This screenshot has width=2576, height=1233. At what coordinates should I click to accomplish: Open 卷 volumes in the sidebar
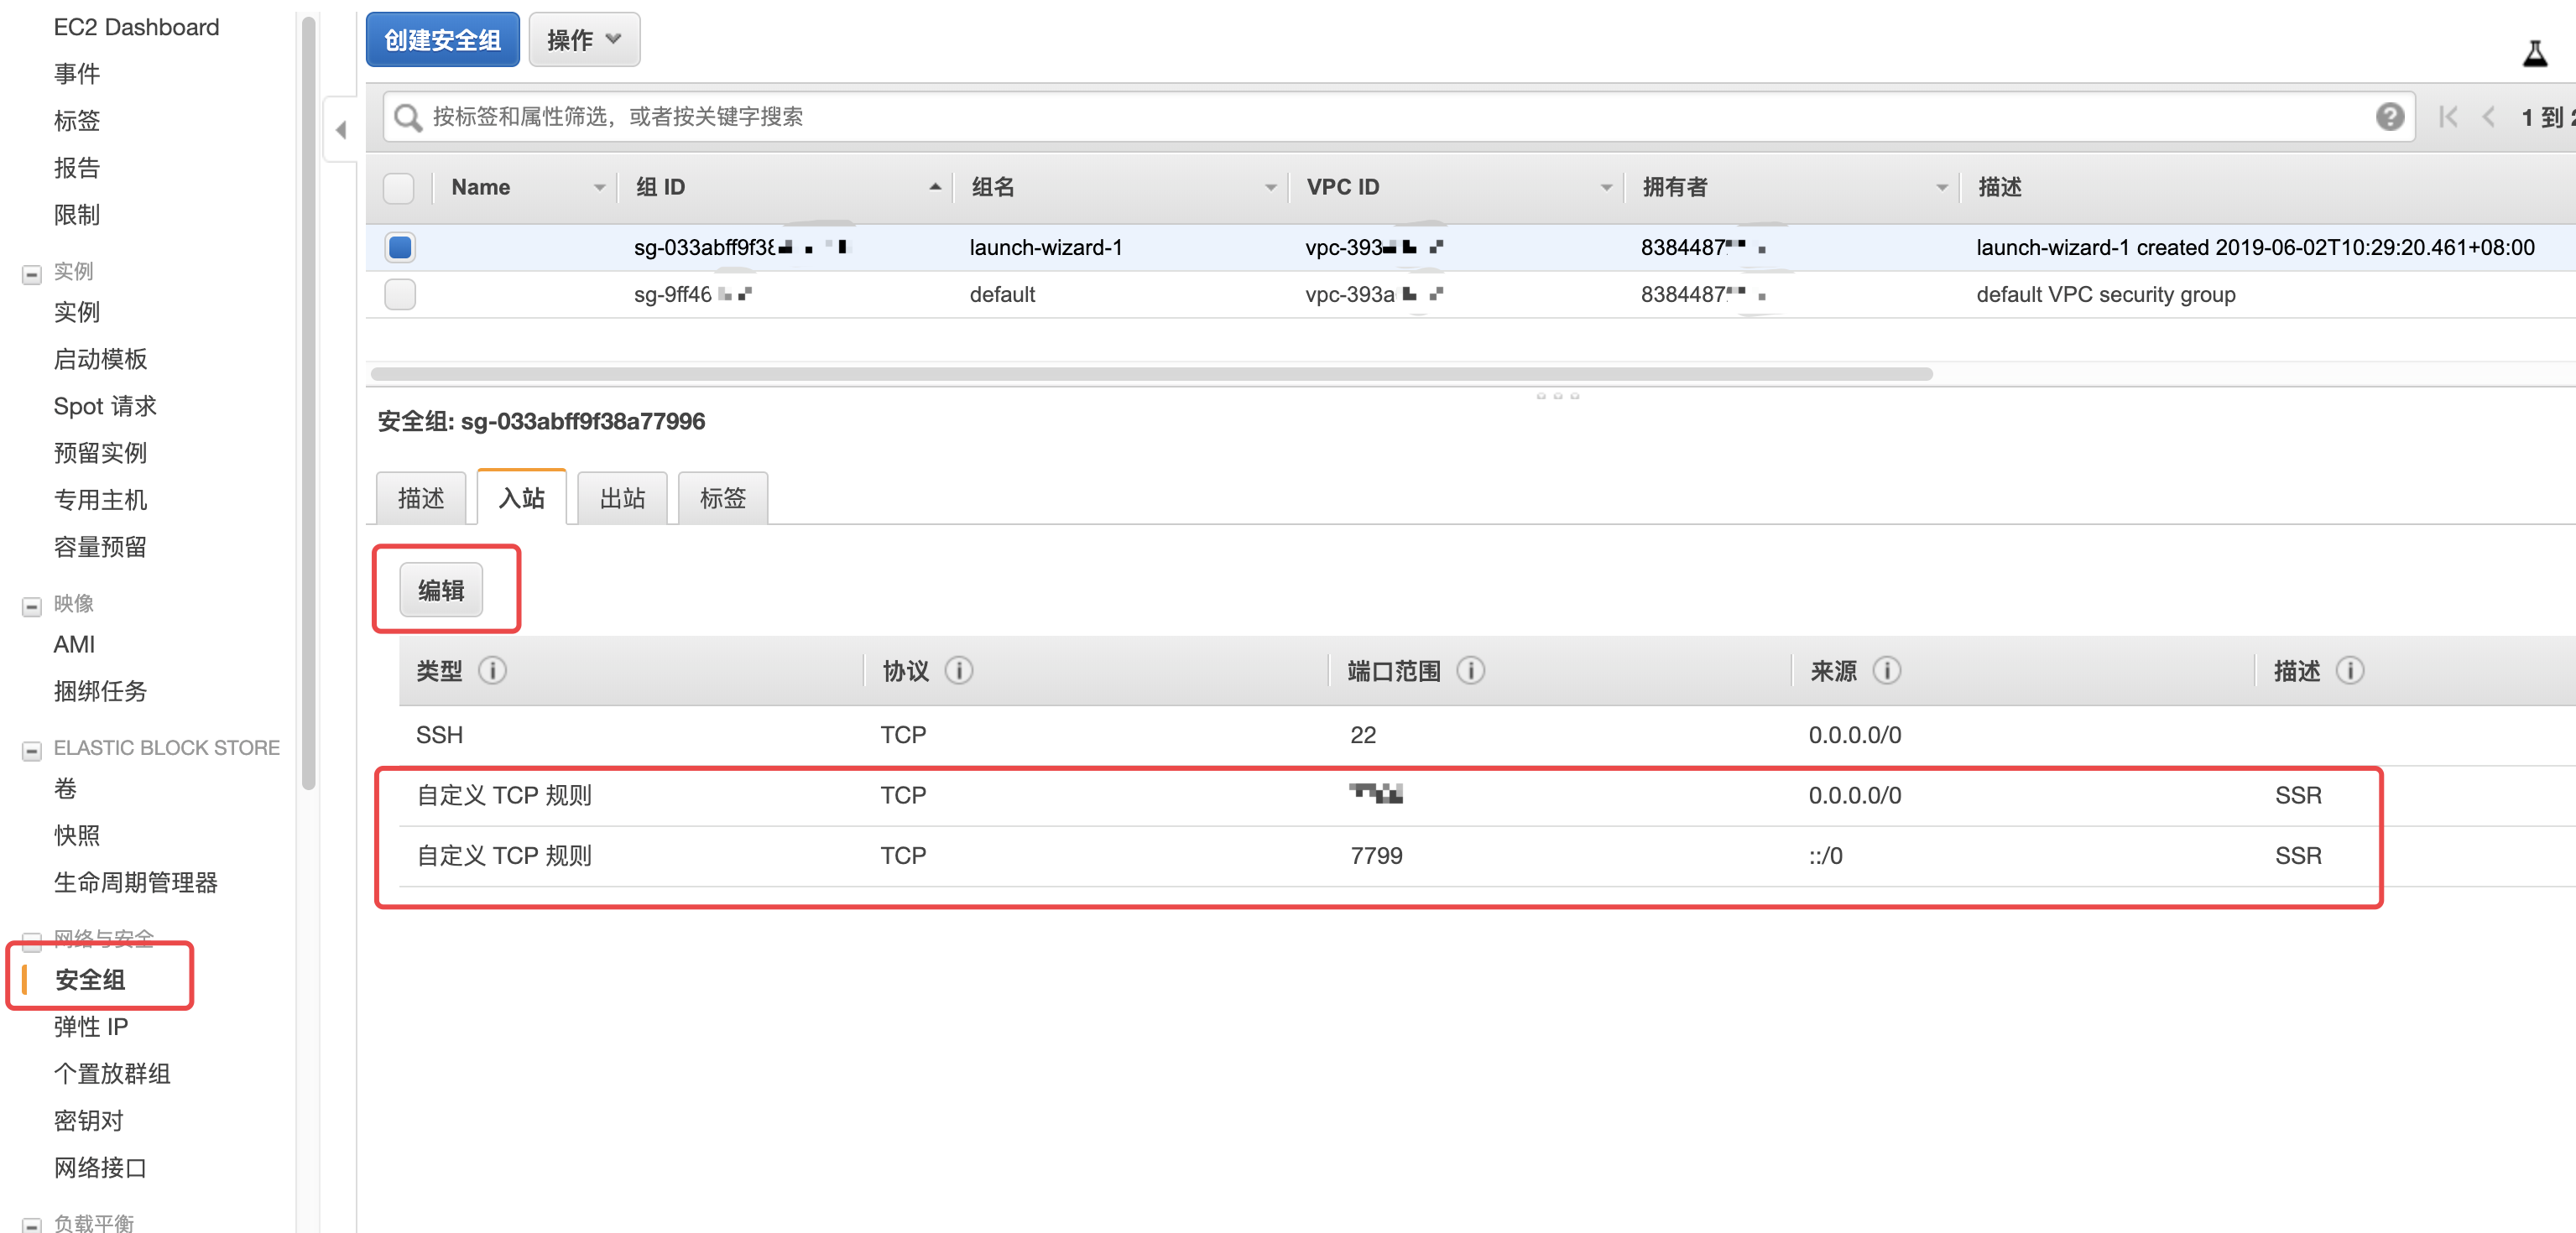(x=65, y=788)
